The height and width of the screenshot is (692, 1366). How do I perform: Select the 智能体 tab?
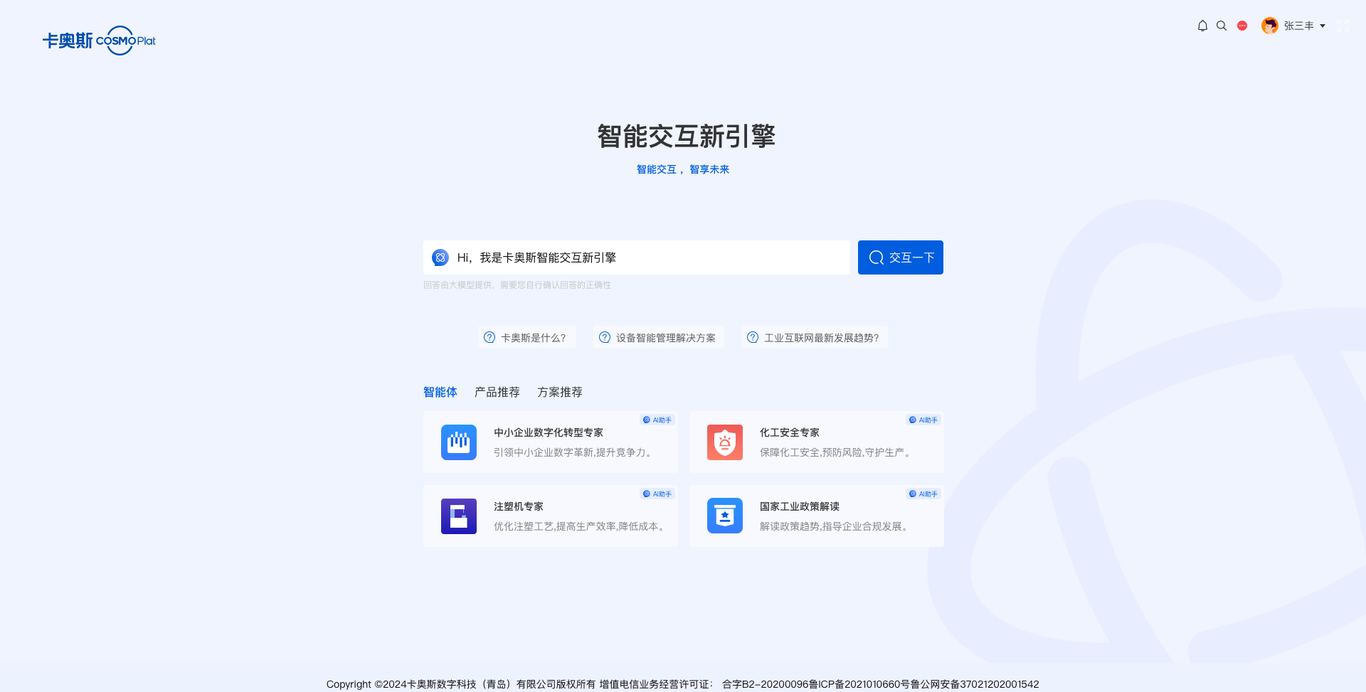click(440, 392)
